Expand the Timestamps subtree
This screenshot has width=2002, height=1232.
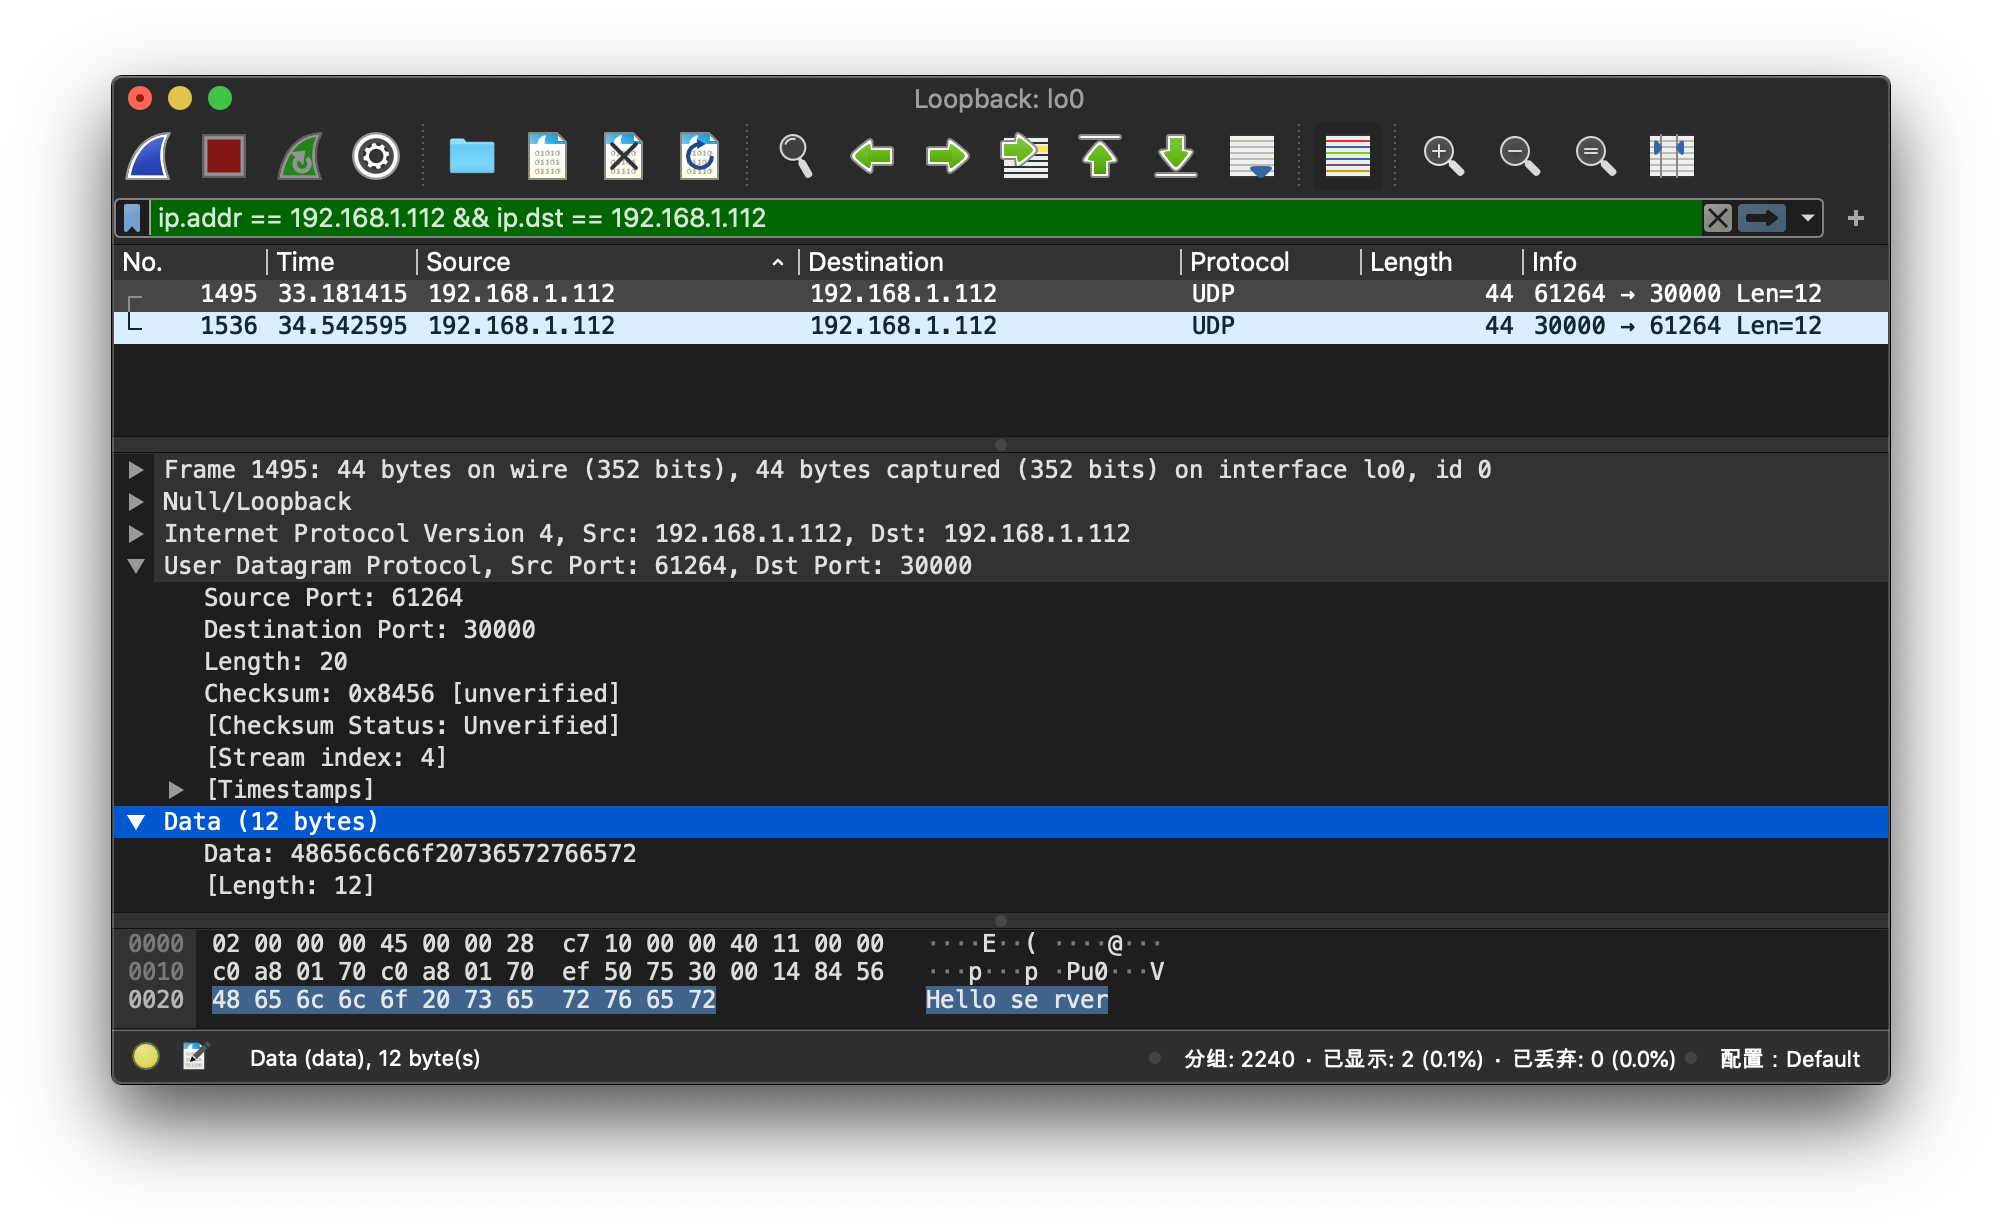[176, 790]
